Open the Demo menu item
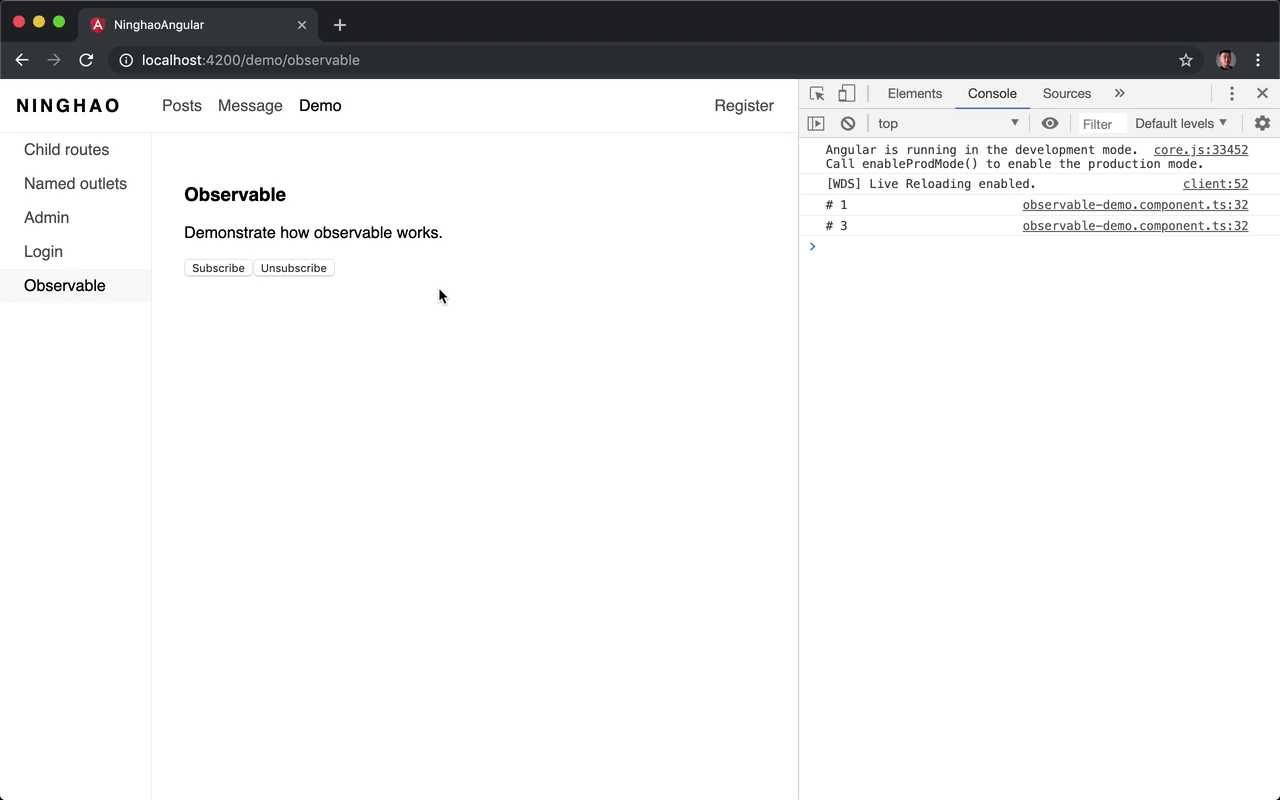This screenshot has height=800, width=1280. tap(320, 105)
